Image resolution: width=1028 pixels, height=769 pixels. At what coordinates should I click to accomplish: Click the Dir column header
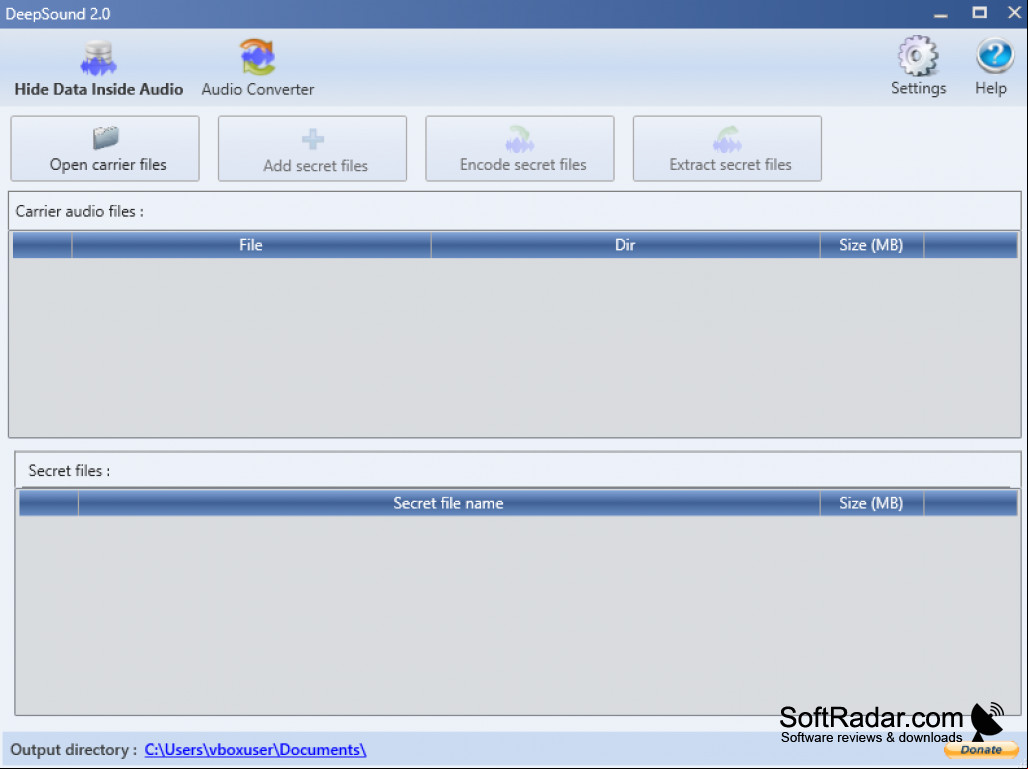(x=625, y=245)
